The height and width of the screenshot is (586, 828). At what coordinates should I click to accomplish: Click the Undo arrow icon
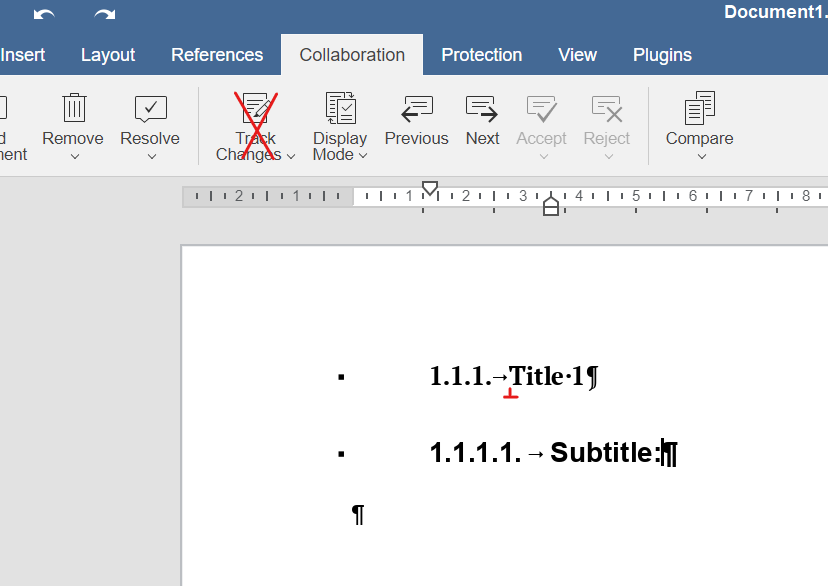[x=42, y=14]
